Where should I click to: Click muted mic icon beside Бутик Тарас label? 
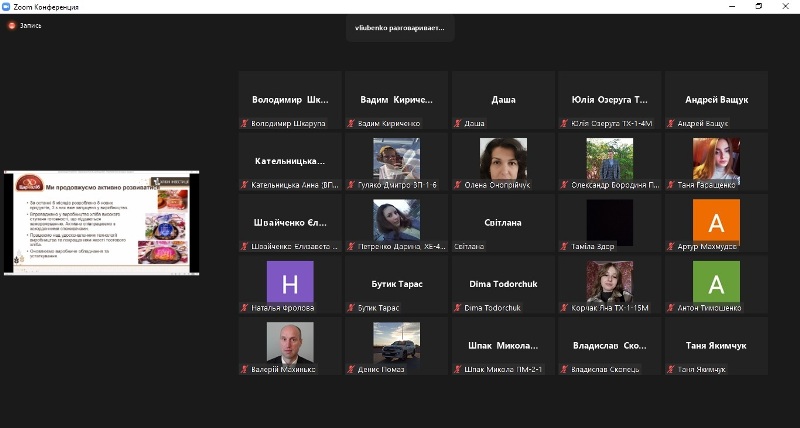(x=351, y=308)
